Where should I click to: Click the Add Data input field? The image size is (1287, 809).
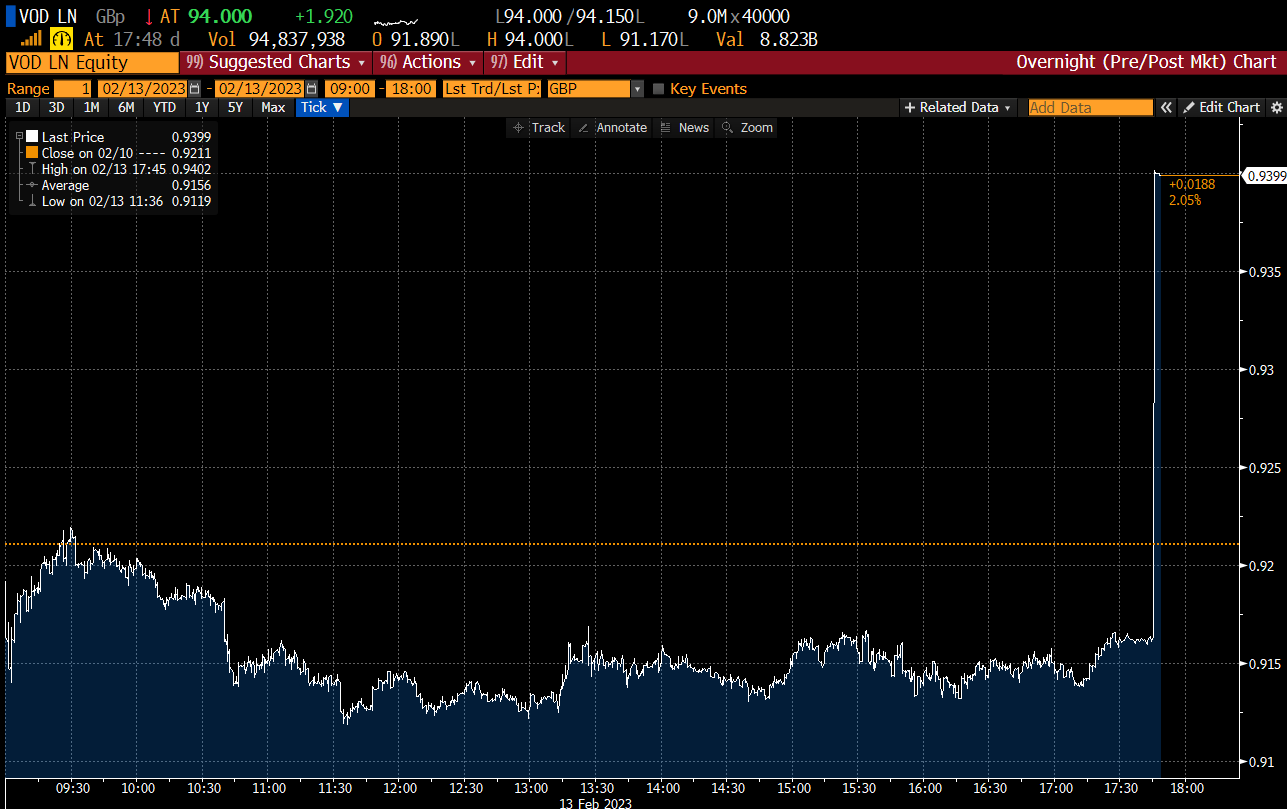(1091, 107)
